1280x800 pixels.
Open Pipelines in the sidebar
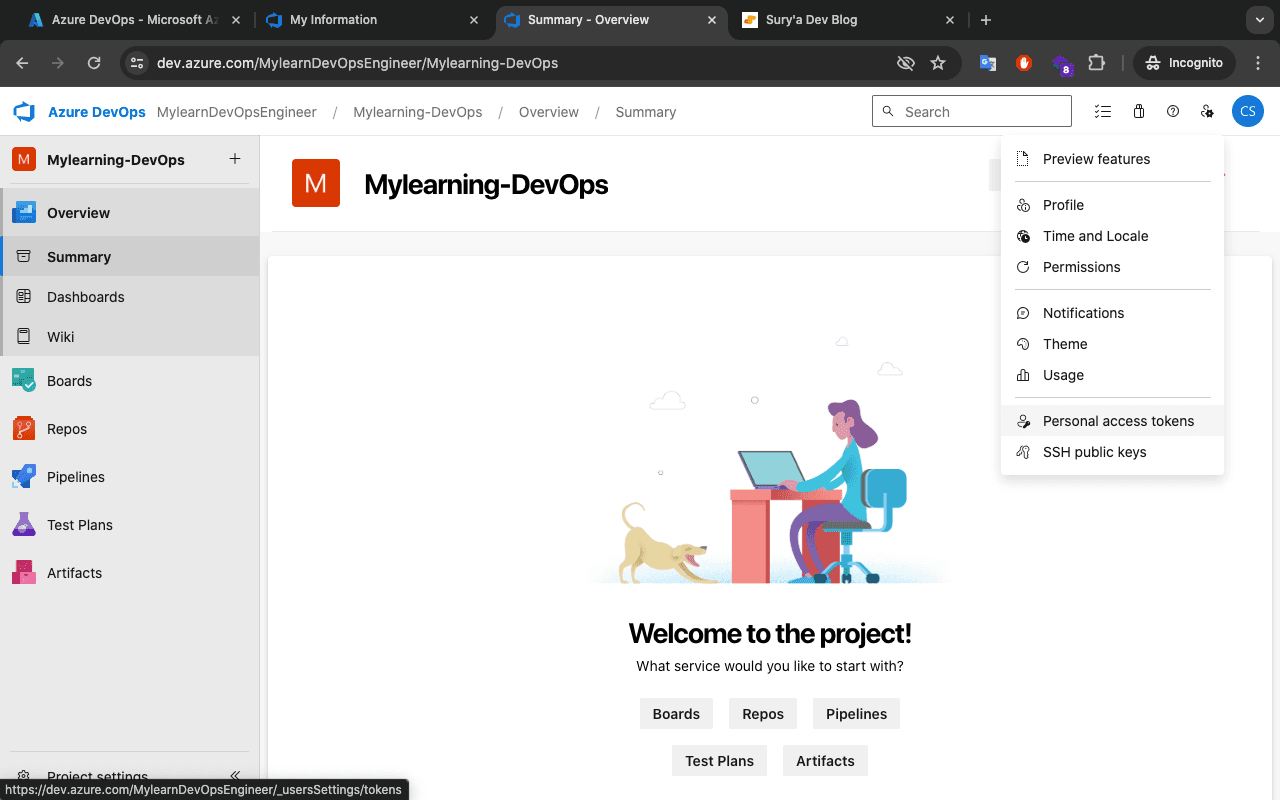click(130, 476)
